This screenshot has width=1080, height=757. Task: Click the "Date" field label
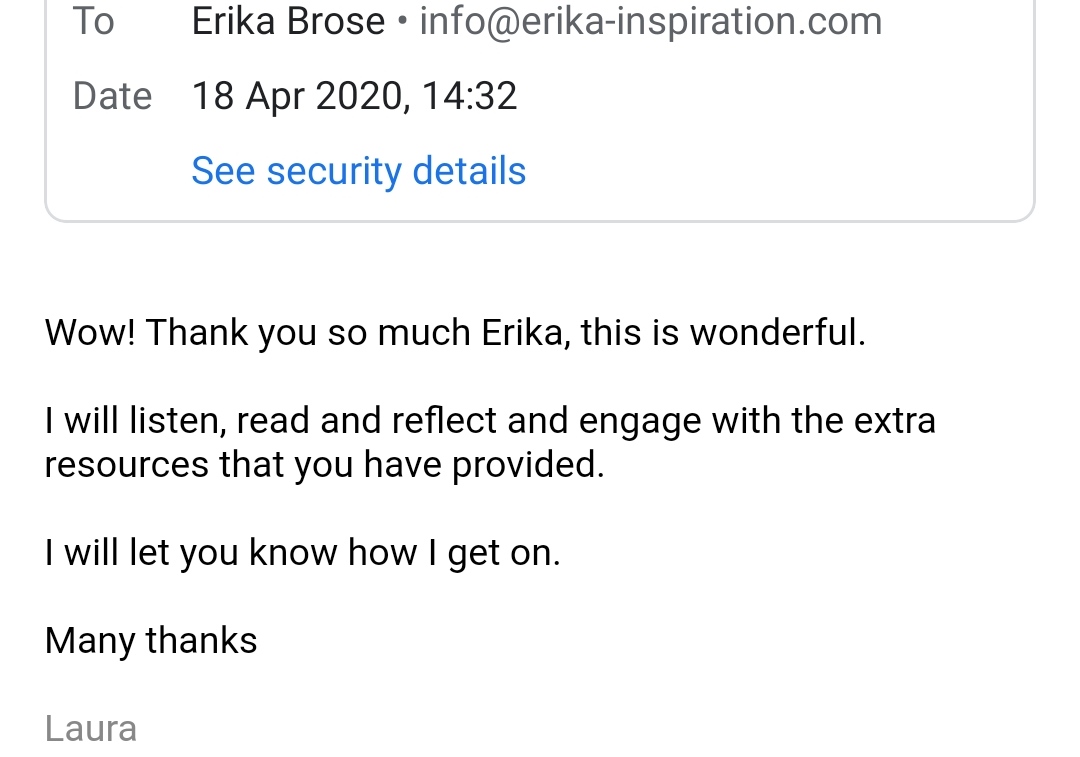point(112,96)
